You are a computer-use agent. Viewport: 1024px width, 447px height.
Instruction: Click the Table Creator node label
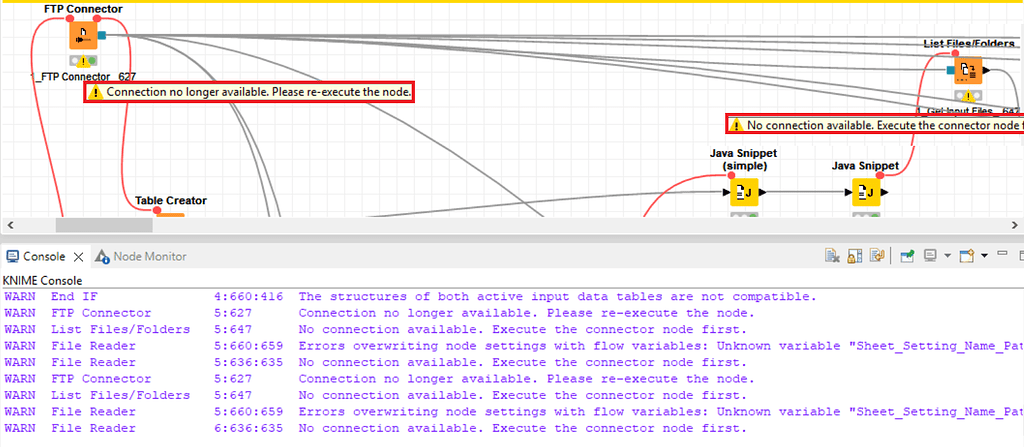coord(170,201)
